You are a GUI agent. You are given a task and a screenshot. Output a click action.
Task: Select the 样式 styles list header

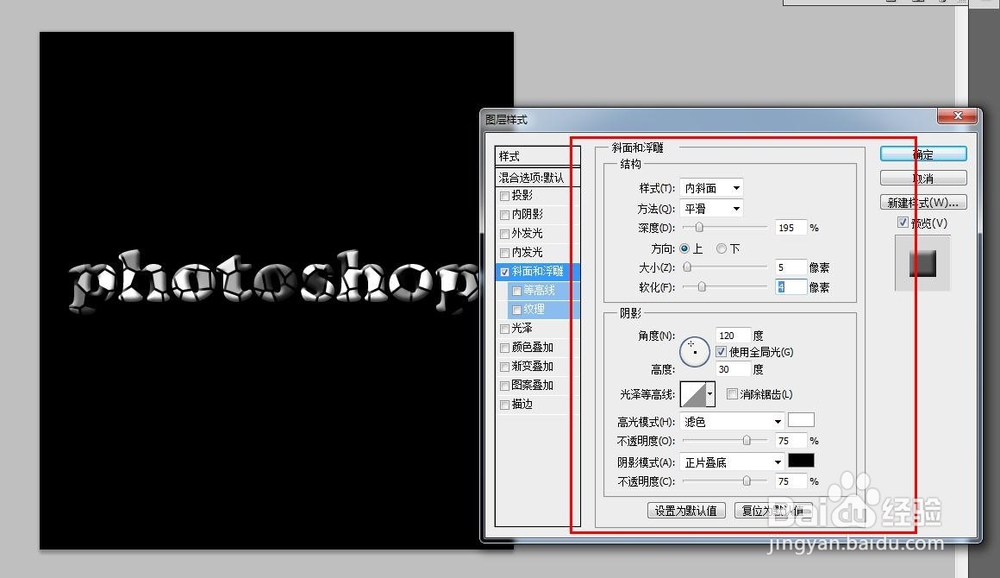coord(538,156)
